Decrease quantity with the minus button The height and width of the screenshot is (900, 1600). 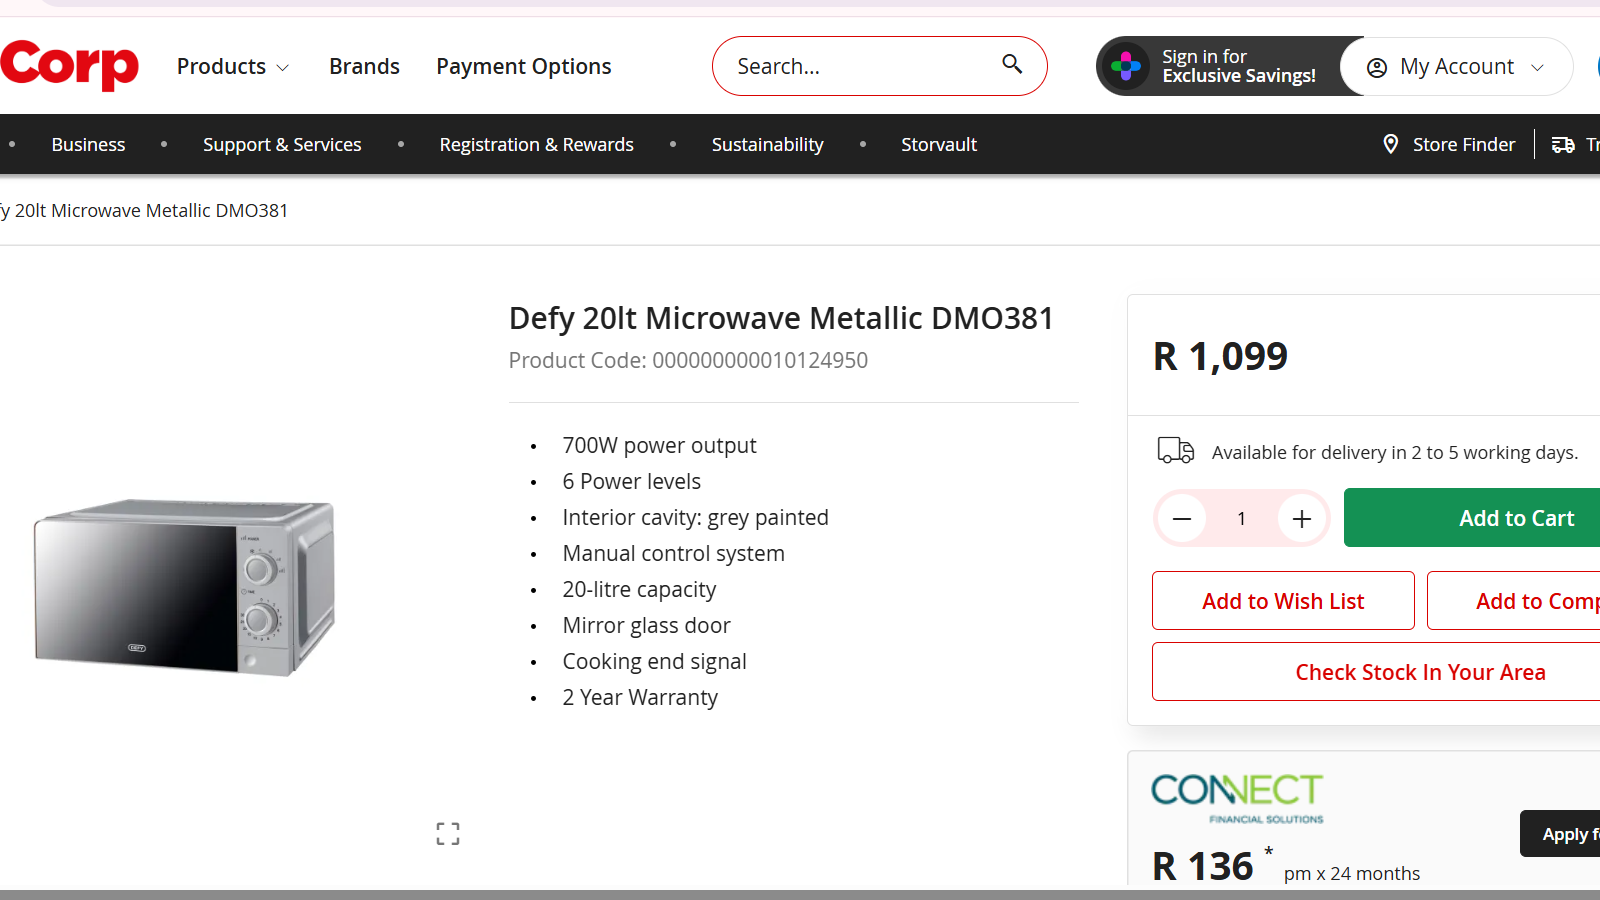tap(1182, 518)
